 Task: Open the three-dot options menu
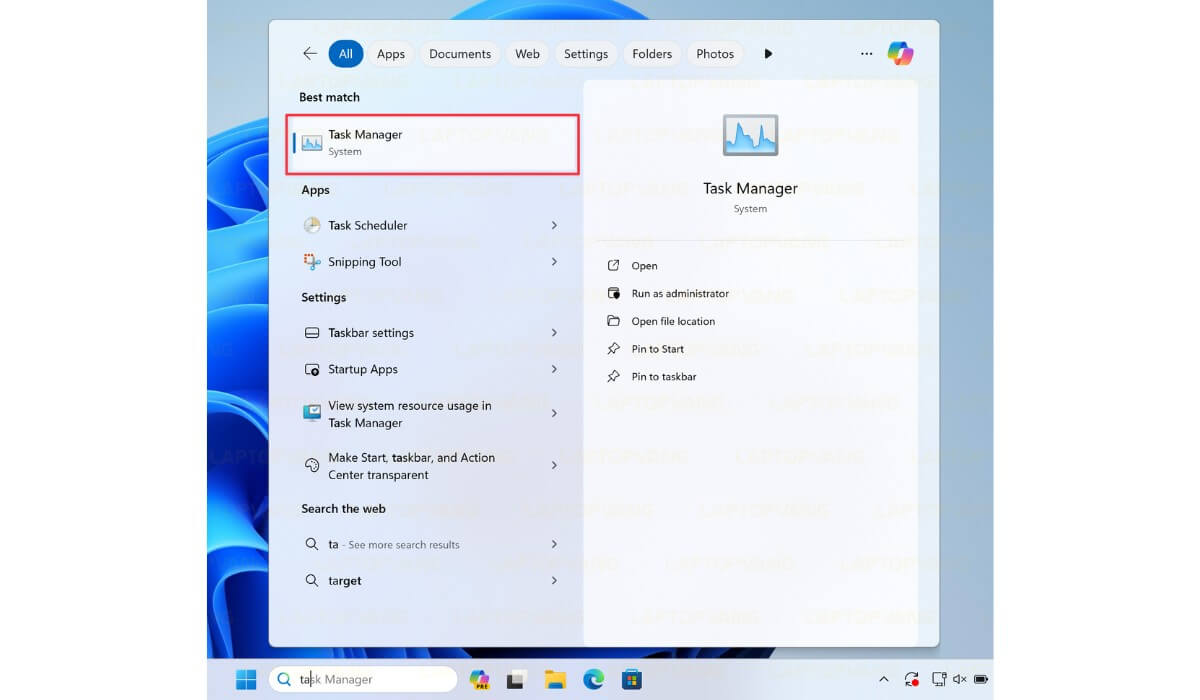[x=866, y=54]
